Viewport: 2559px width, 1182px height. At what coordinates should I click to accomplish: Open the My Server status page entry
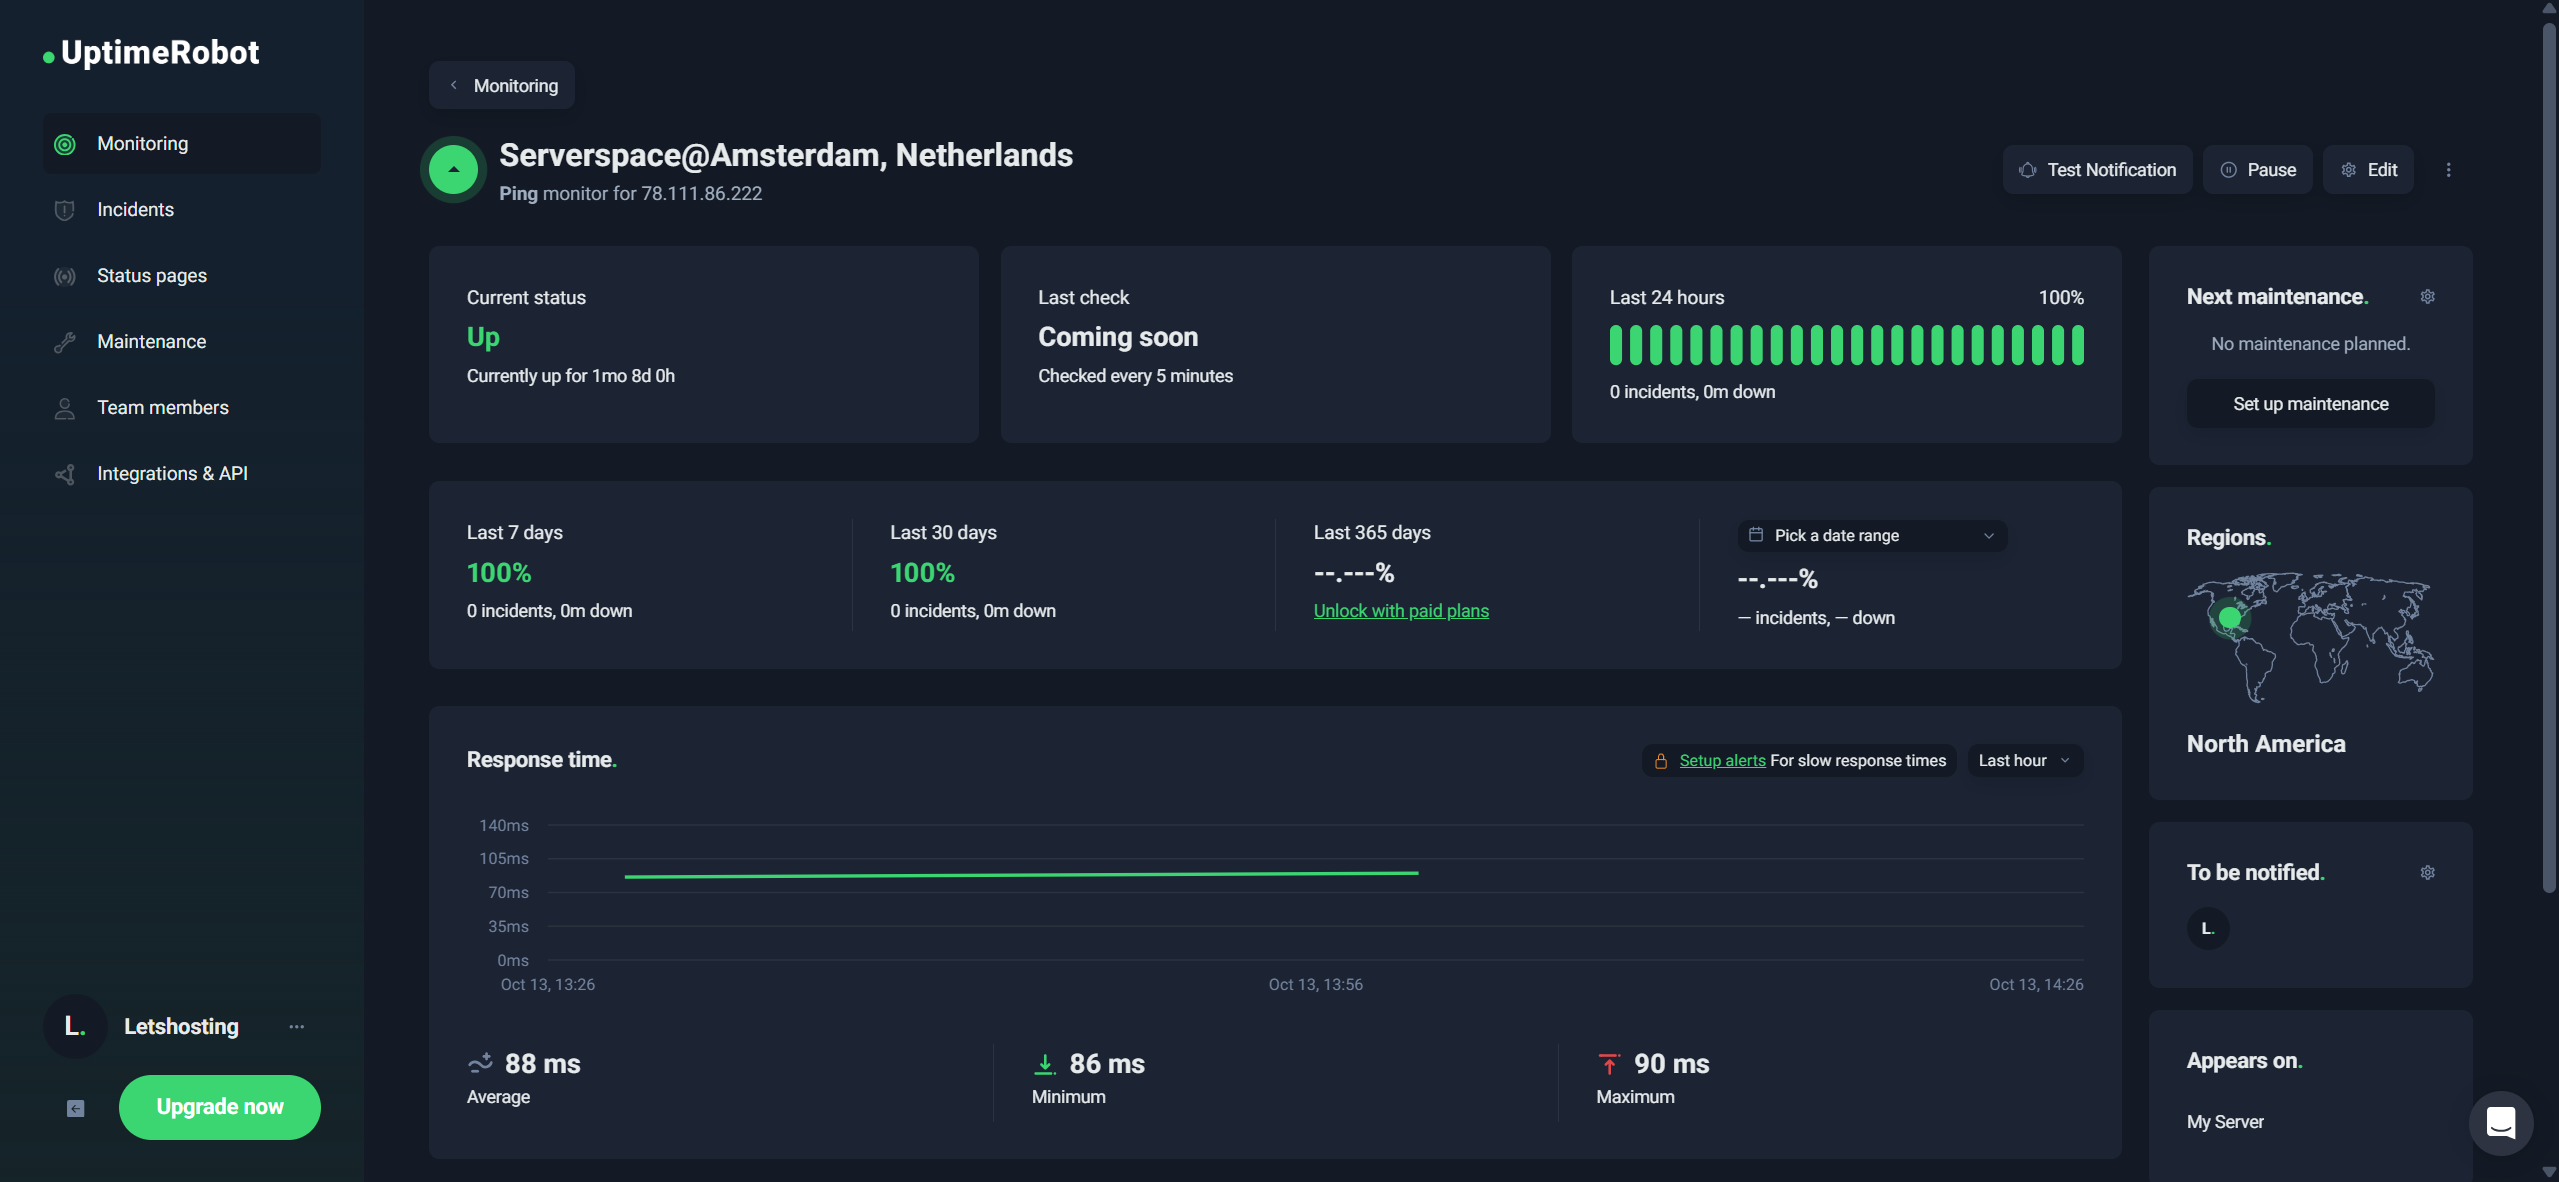(2225, 1122)
